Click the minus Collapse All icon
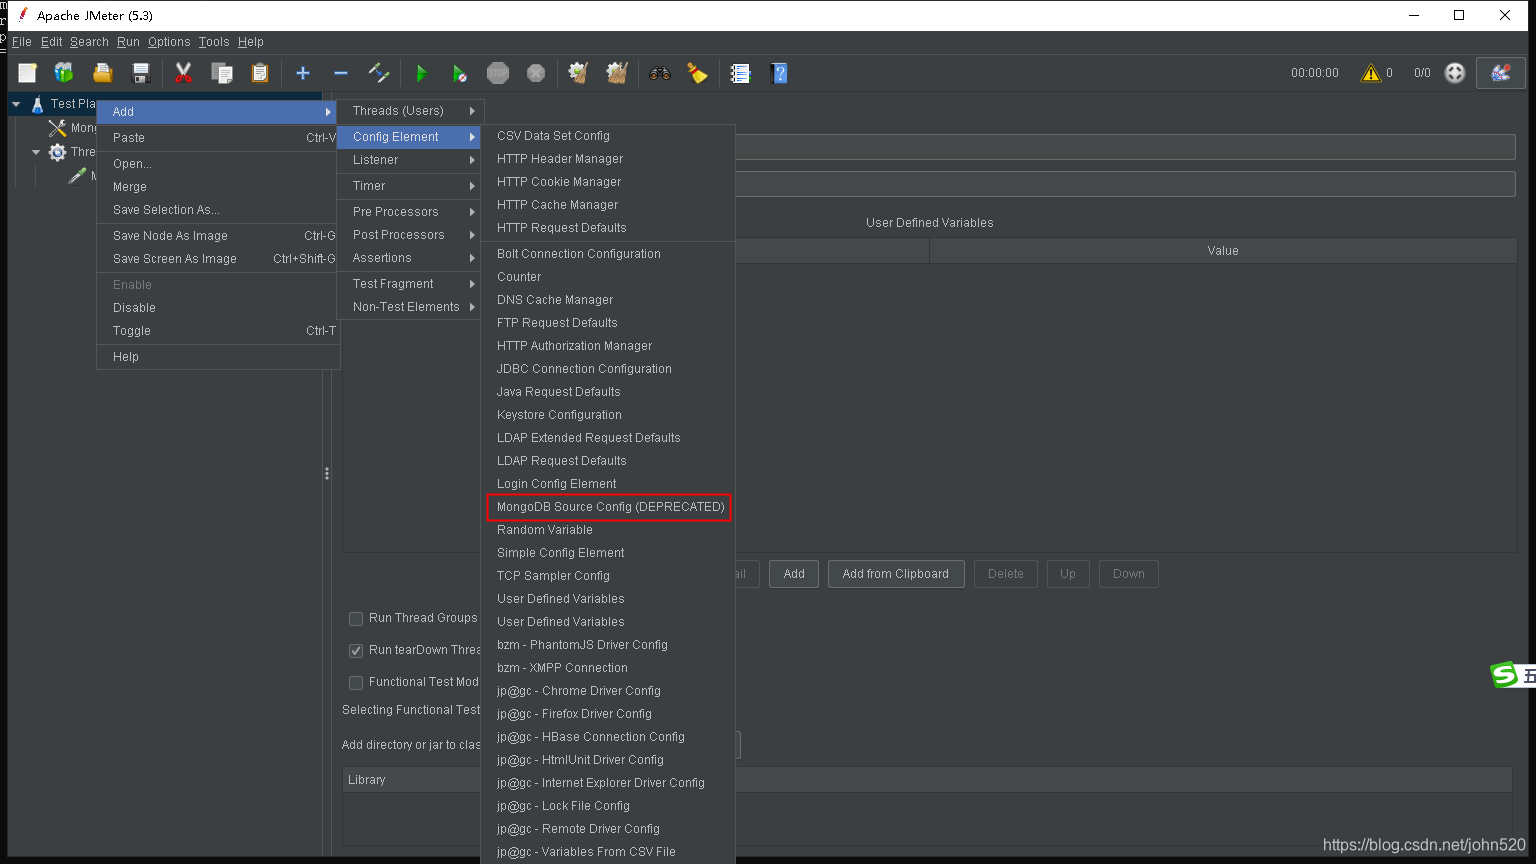 point(340,73)
